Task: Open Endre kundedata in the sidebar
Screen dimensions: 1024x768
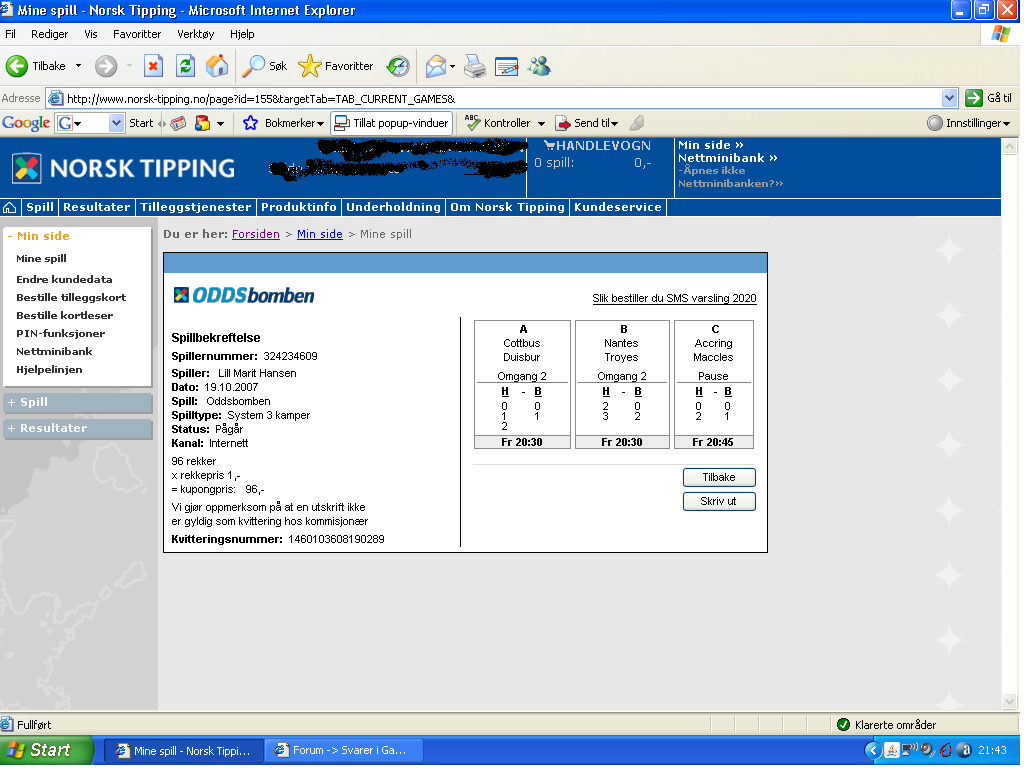Action: point(64,280)
